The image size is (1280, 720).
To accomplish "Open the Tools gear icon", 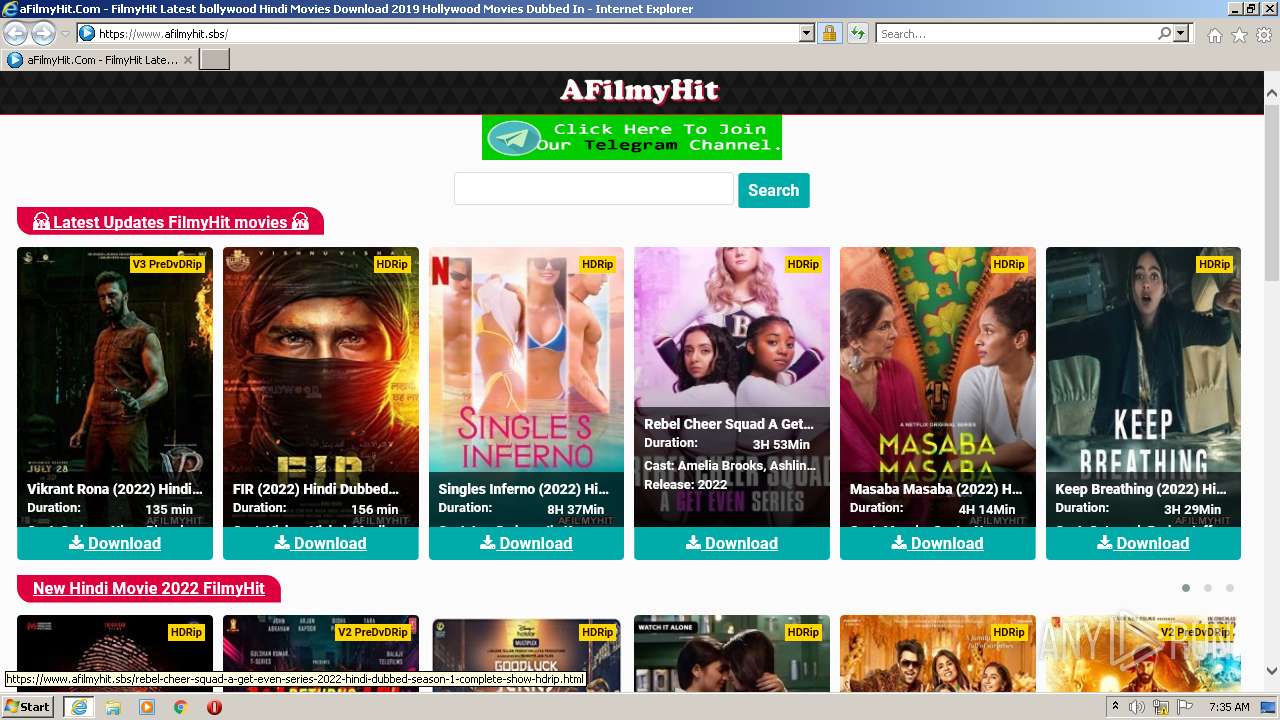I will [1264, 35].
